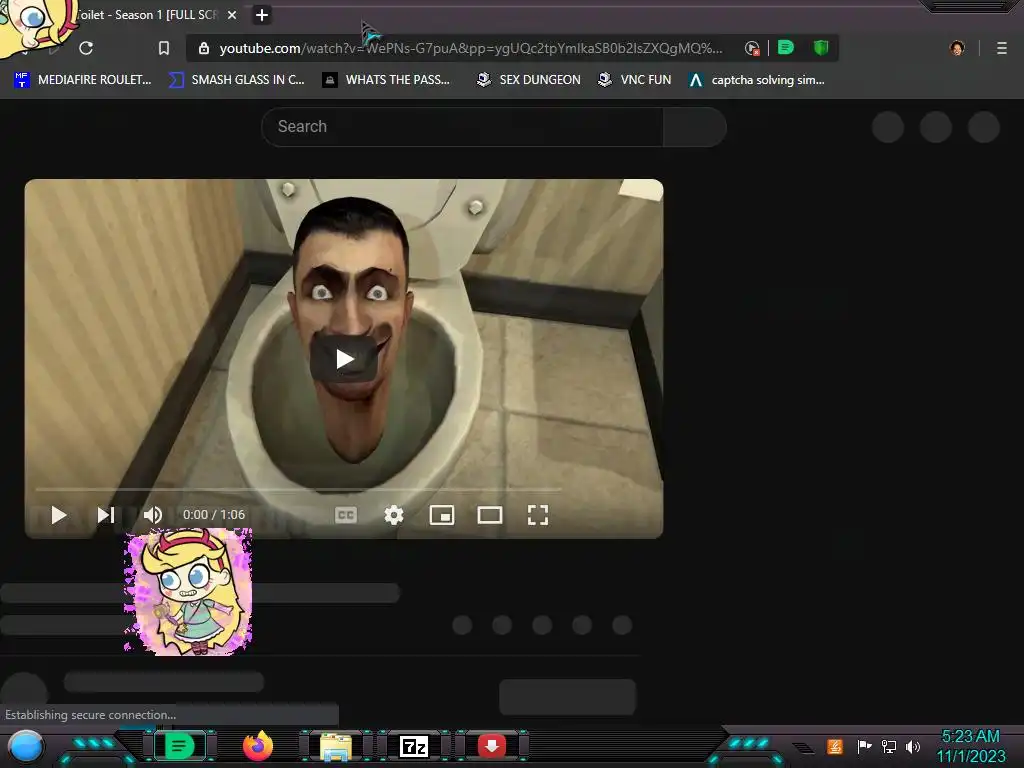Open the browser hamburger menu

coord(1002,48)
